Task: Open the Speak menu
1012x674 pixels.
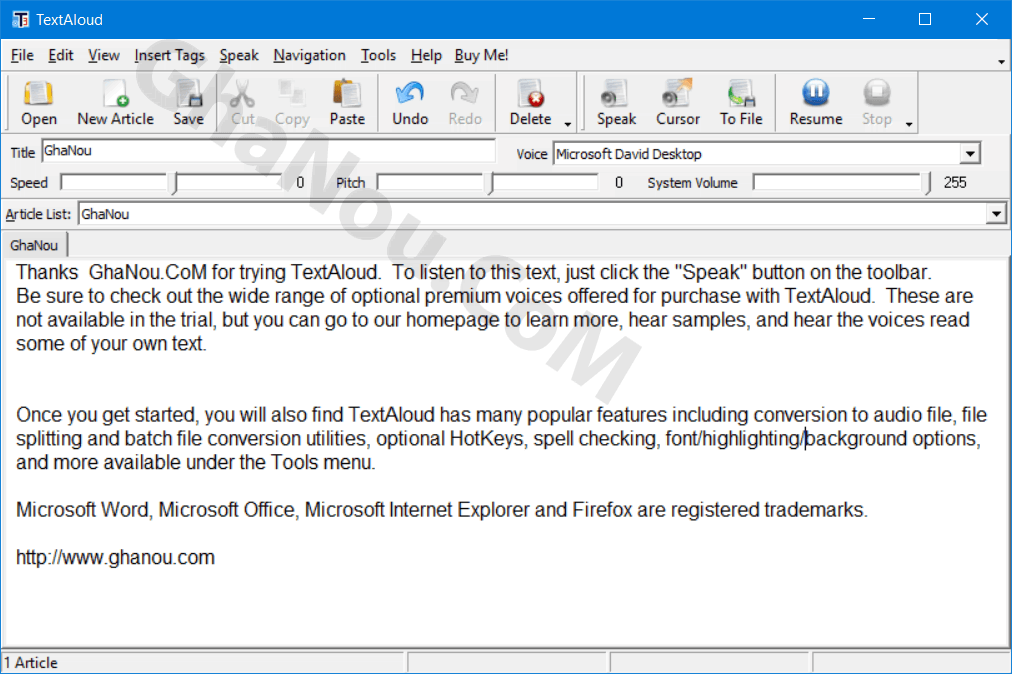Action: tap(239, 56)
